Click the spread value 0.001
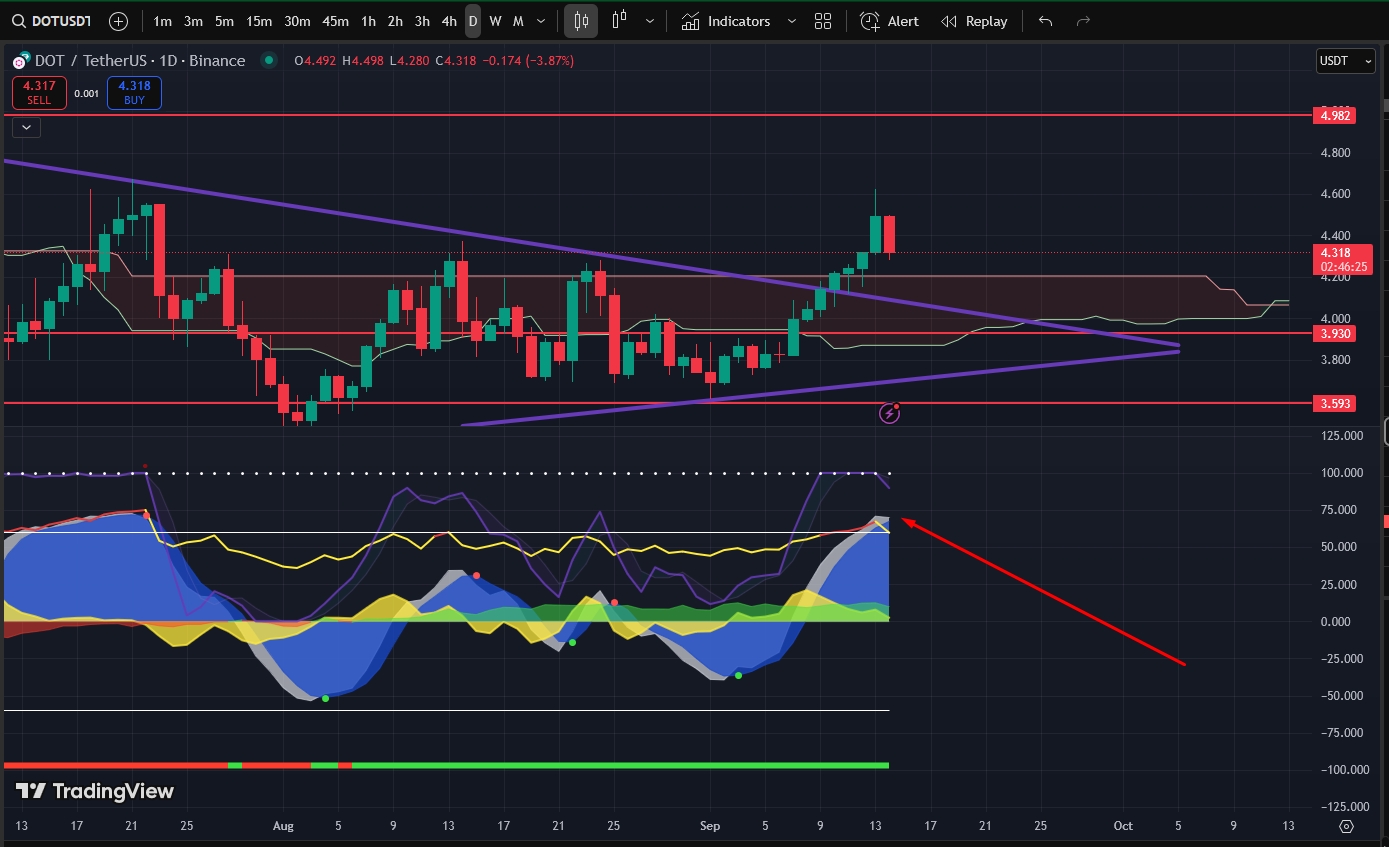1389x847 pixels. (87, 94)
